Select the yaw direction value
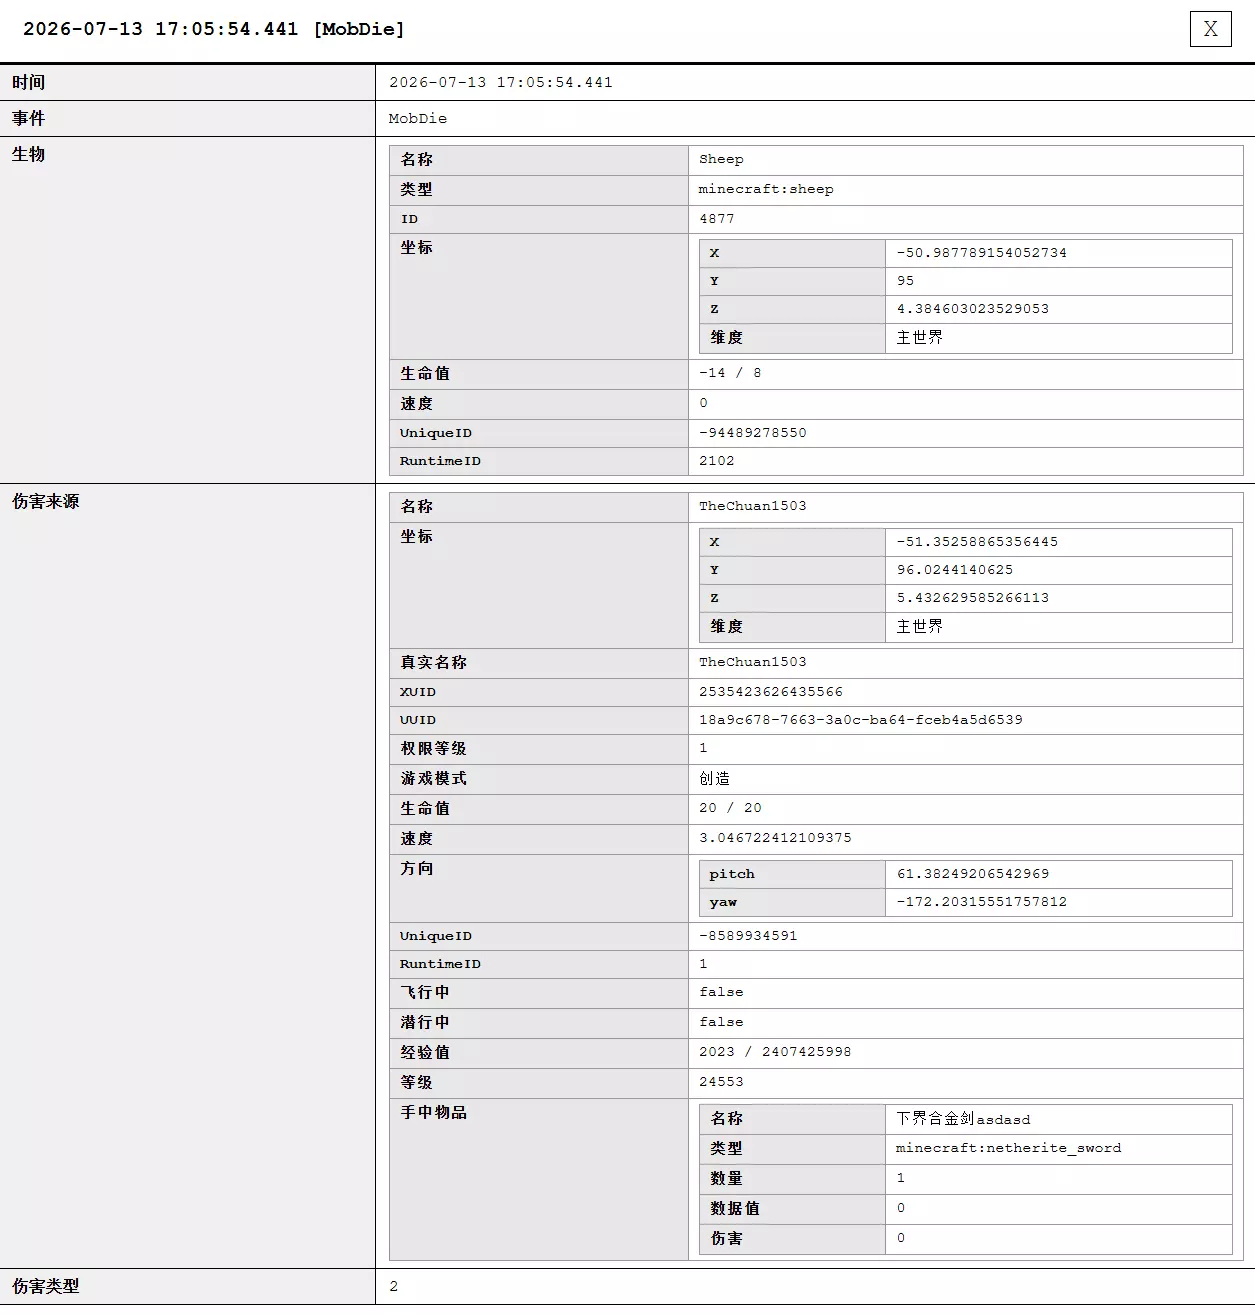Screen dimensions: 1255x1315 point(982,902)
